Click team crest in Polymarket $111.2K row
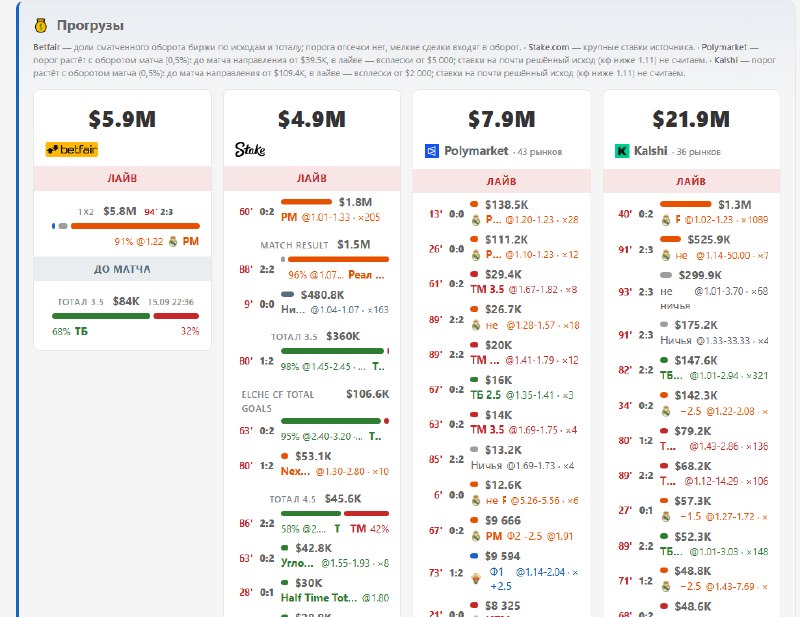Viewport: 800px width, 617px height. (476, 255)
